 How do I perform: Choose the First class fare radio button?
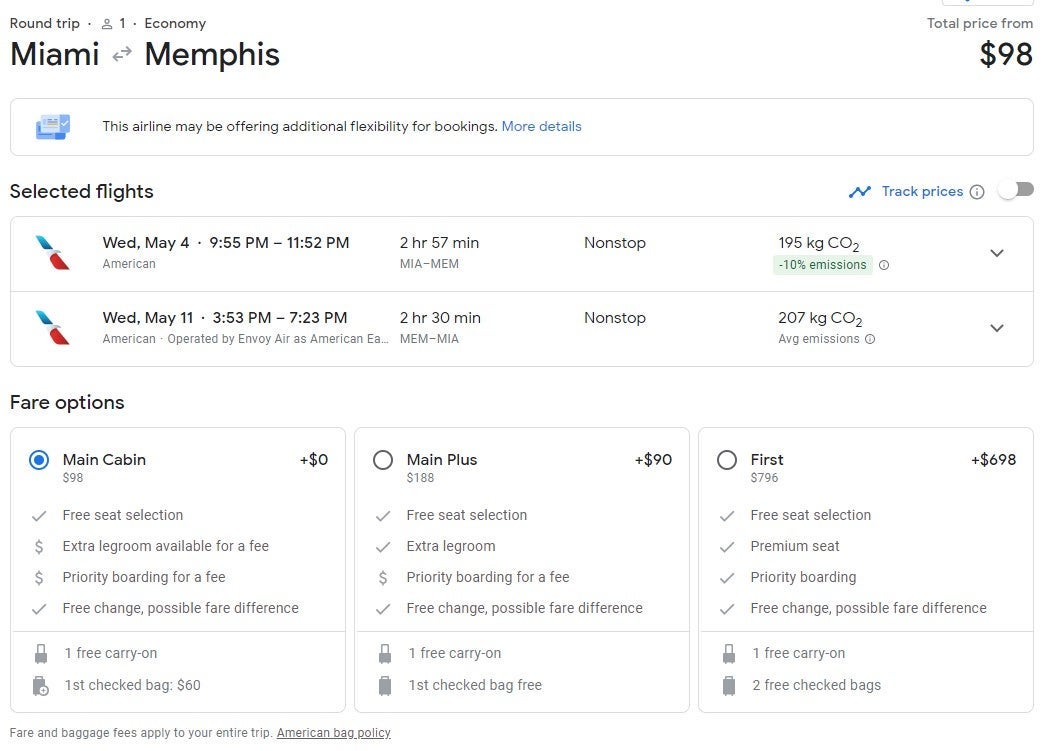(x=727, y=460)
